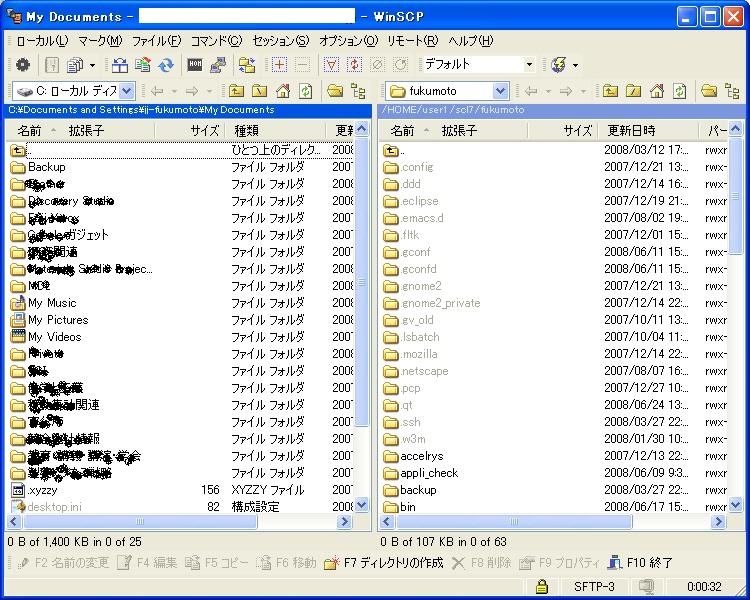Click the local panel vertical scrollbar down arrow
The height and width of the screenshot is (600, 750).
(362, 505)
